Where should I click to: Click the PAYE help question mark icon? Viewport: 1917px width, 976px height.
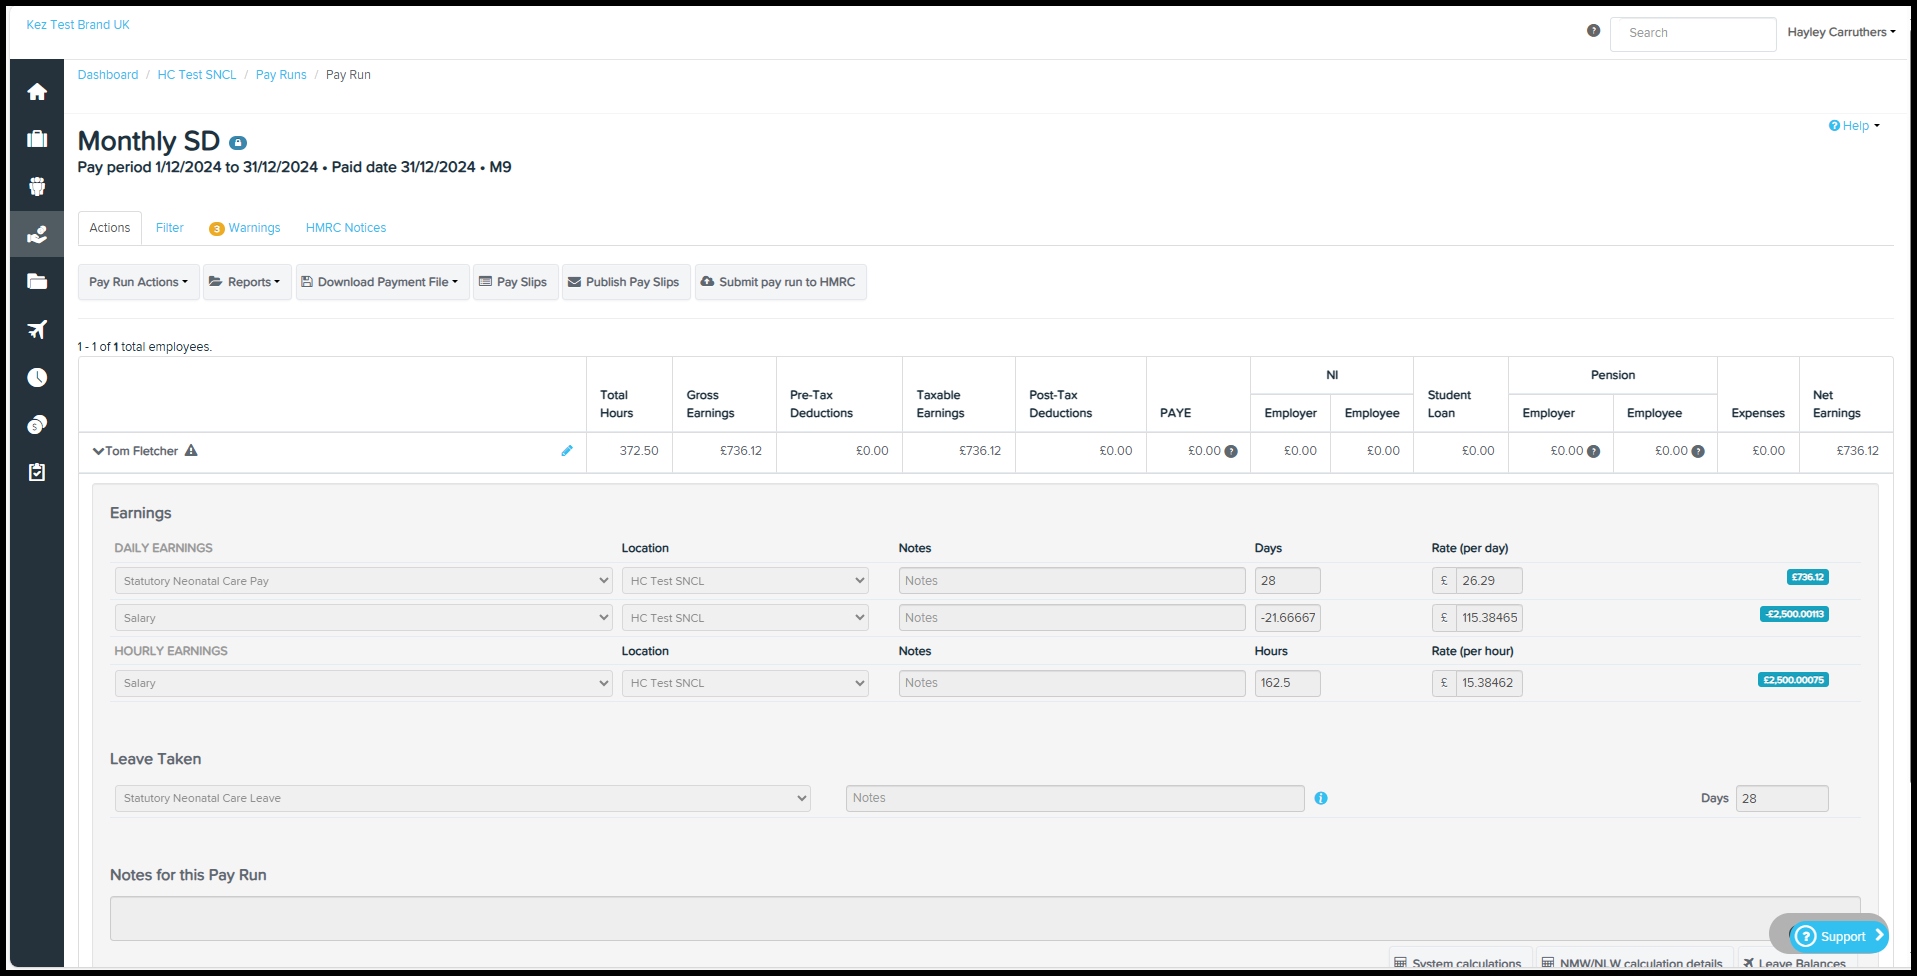(x=1231, y=452)
